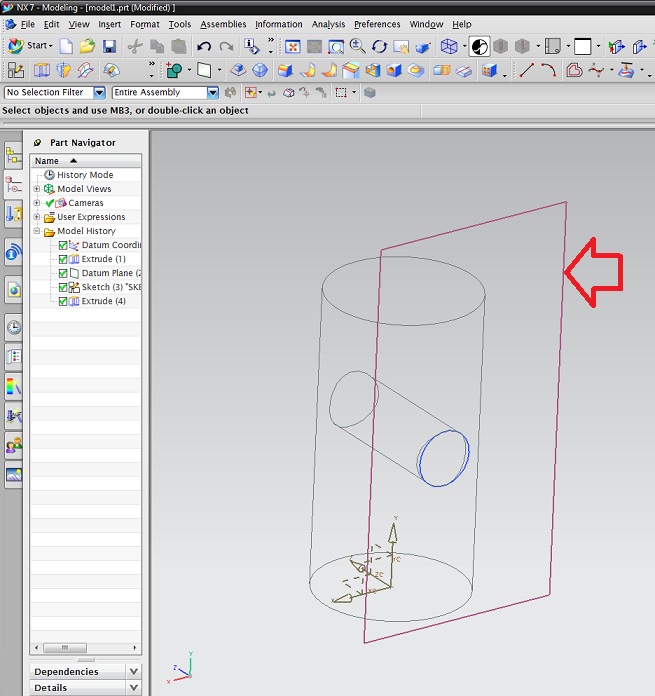655x696 pixels.
Task: Select History Mode in the navigator
Action: [x=85, y=175]
